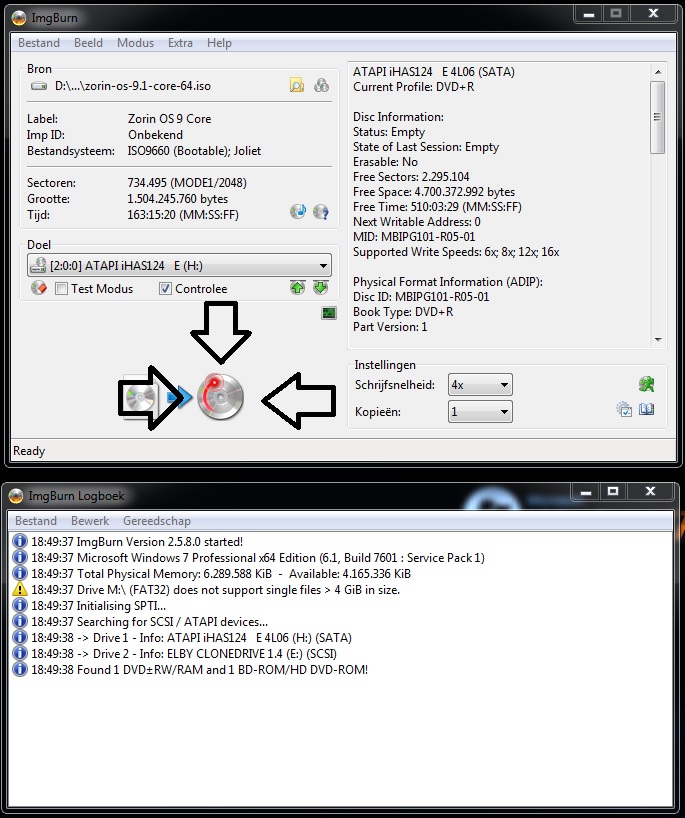
Task: Open the Gereedschap menu in Logboek
Action: (x=157, y=521)
